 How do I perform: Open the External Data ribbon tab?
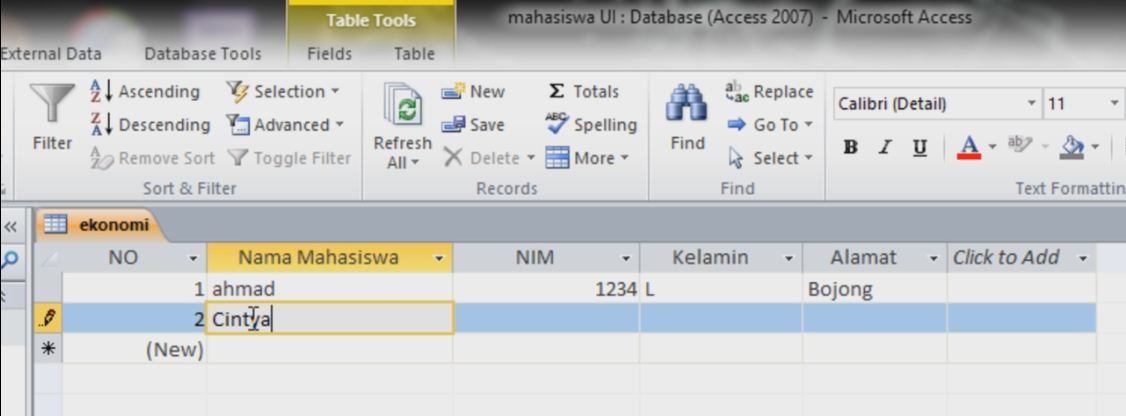[50, 54]
